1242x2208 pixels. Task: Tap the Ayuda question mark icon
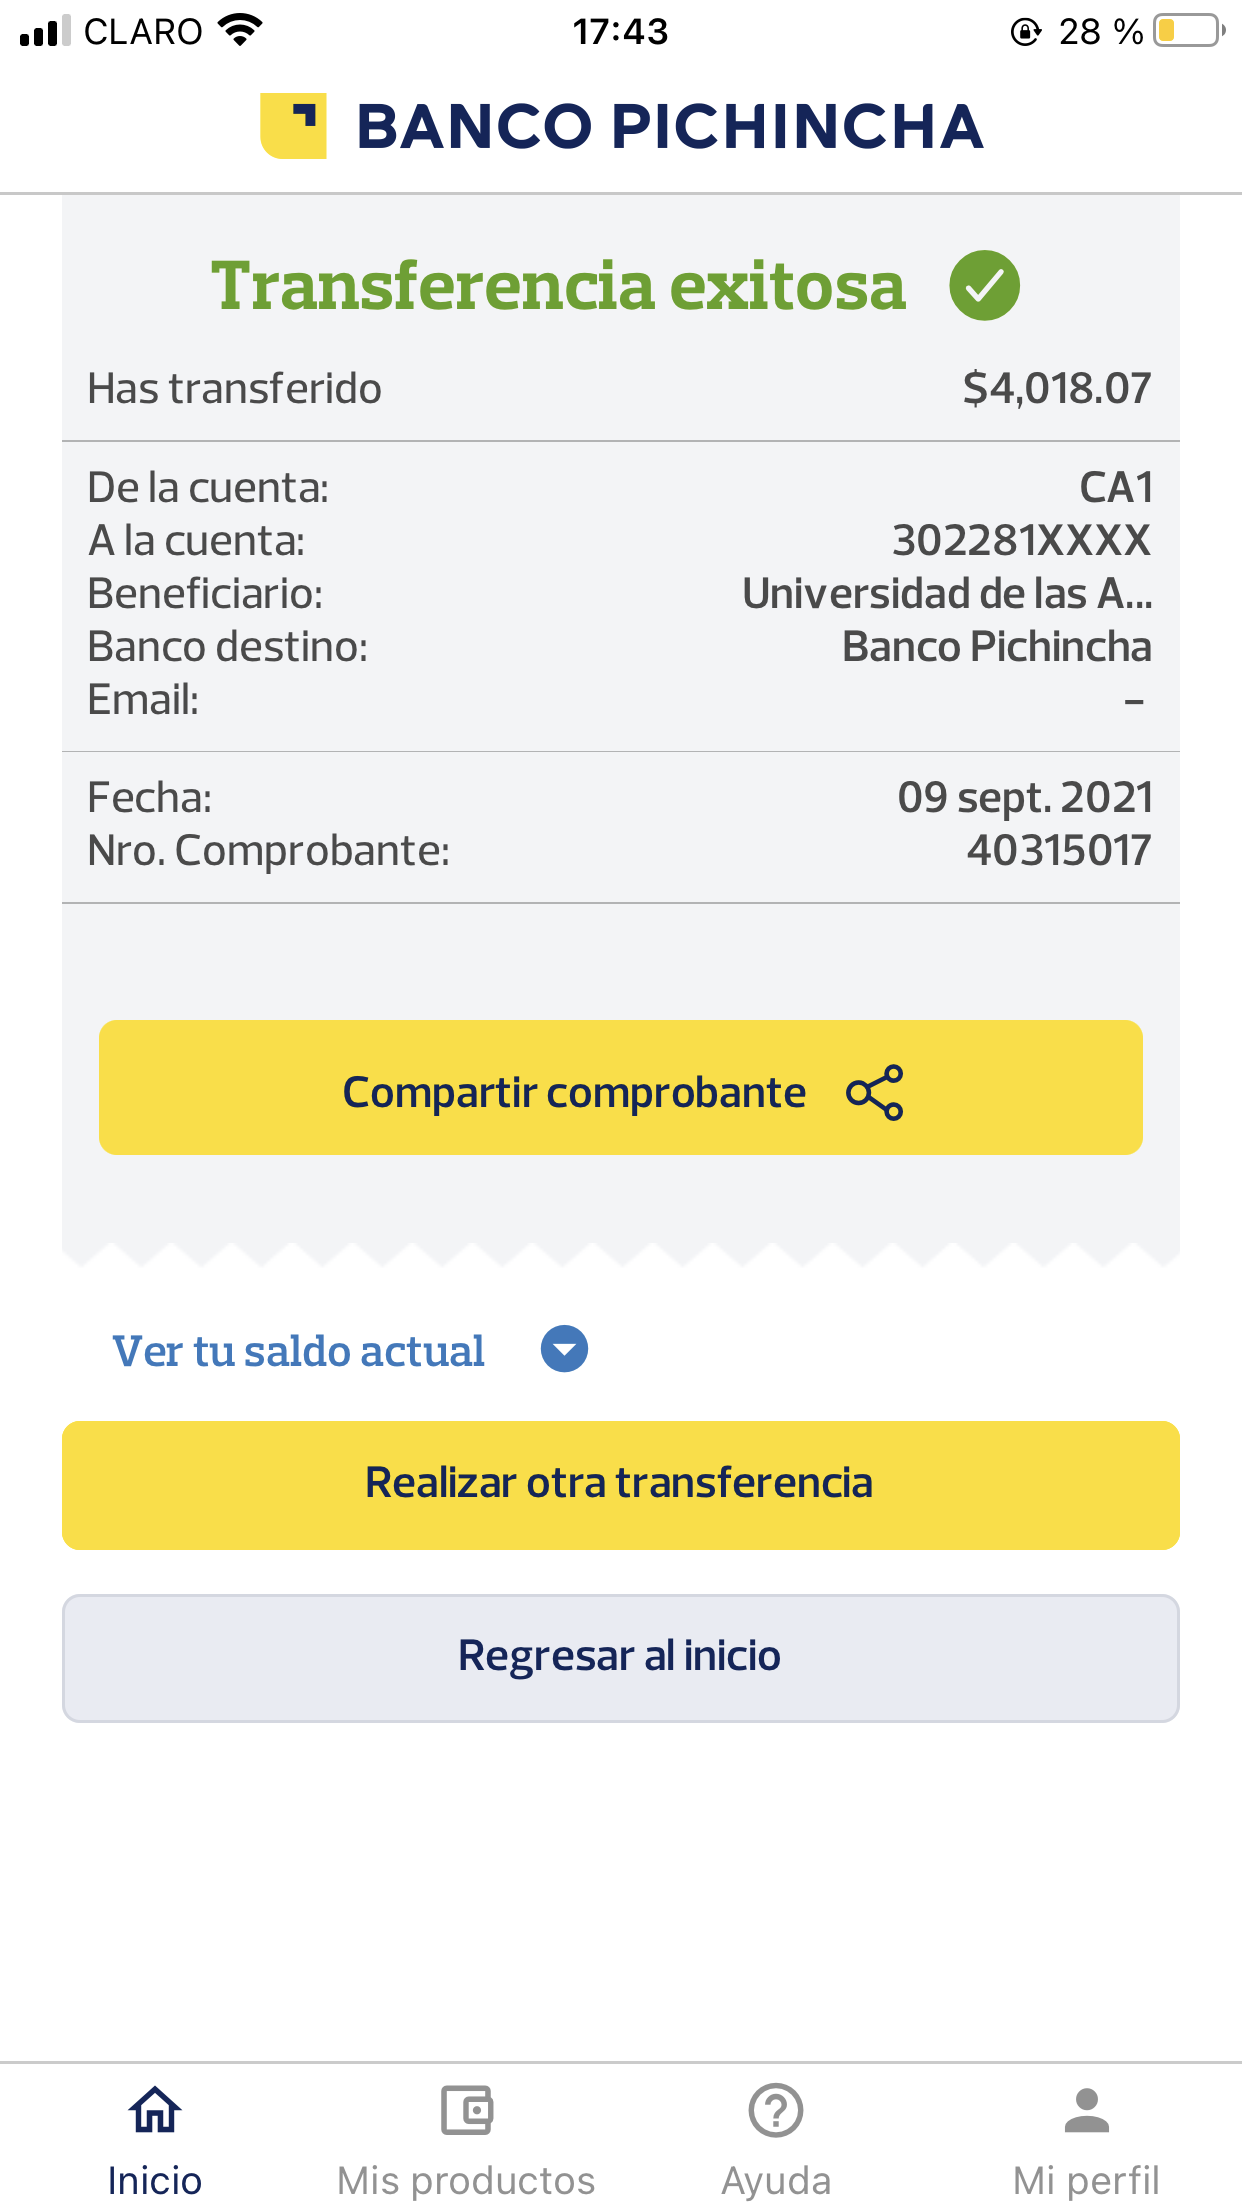[776, 2110]
